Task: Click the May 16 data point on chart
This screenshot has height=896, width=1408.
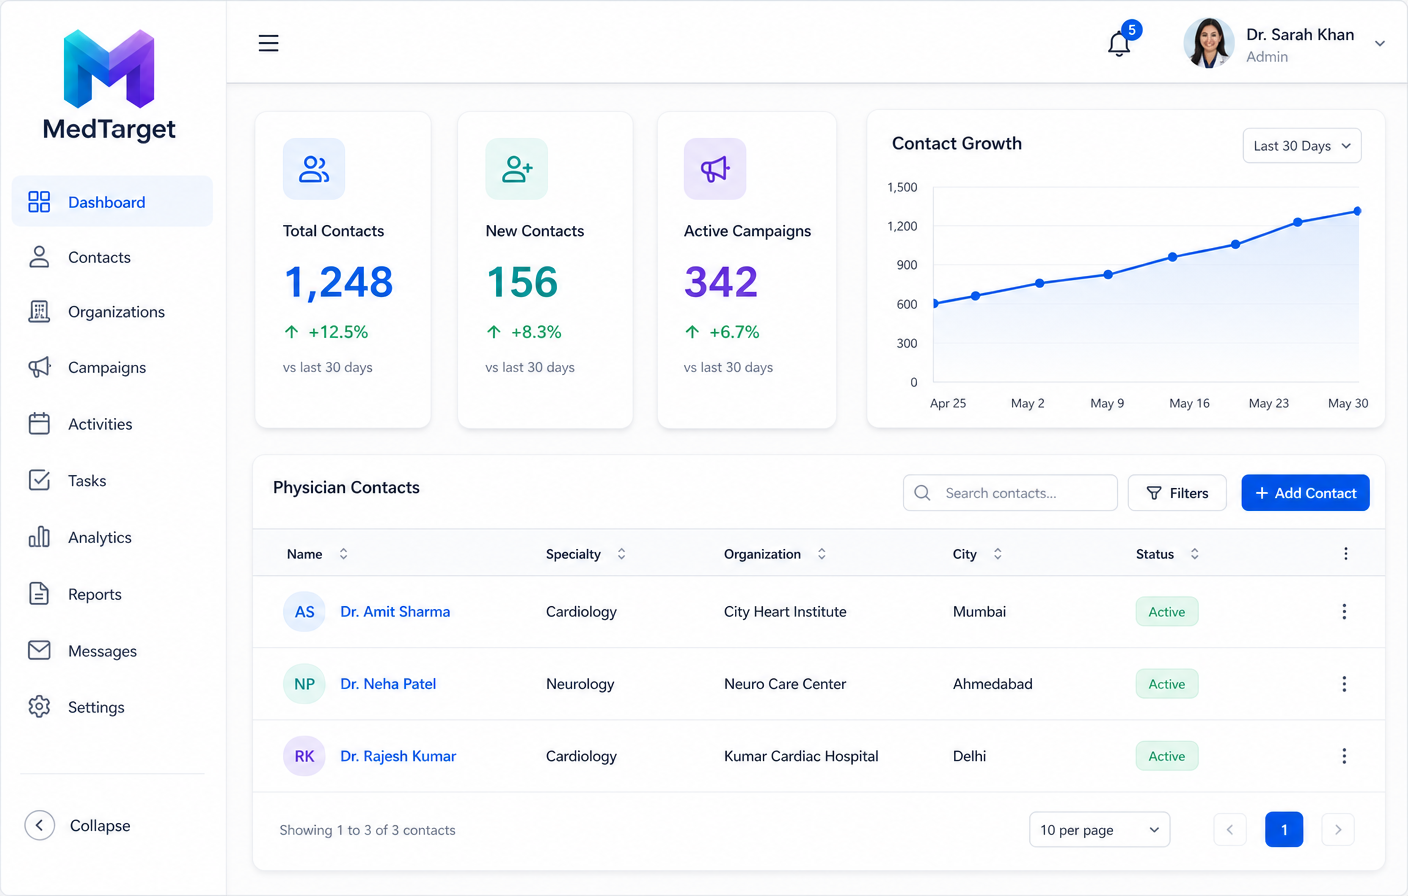Action: [x=1173, y=257]
